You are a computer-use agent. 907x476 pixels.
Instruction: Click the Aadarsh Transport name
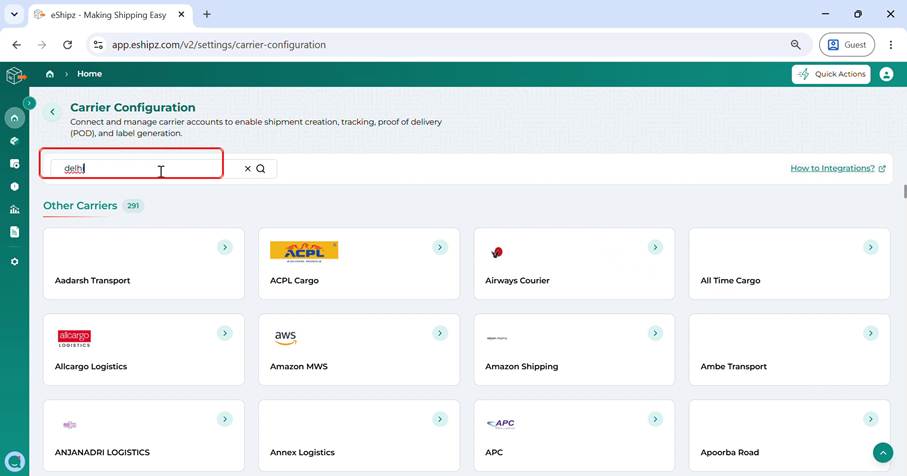[x=93, y=281]
